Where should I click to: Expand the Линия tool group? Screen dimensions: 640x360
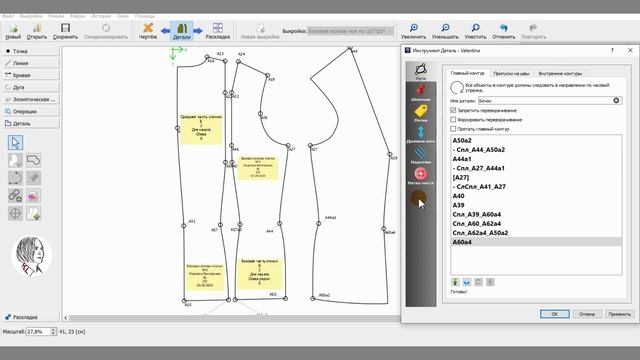coord(31,63)
